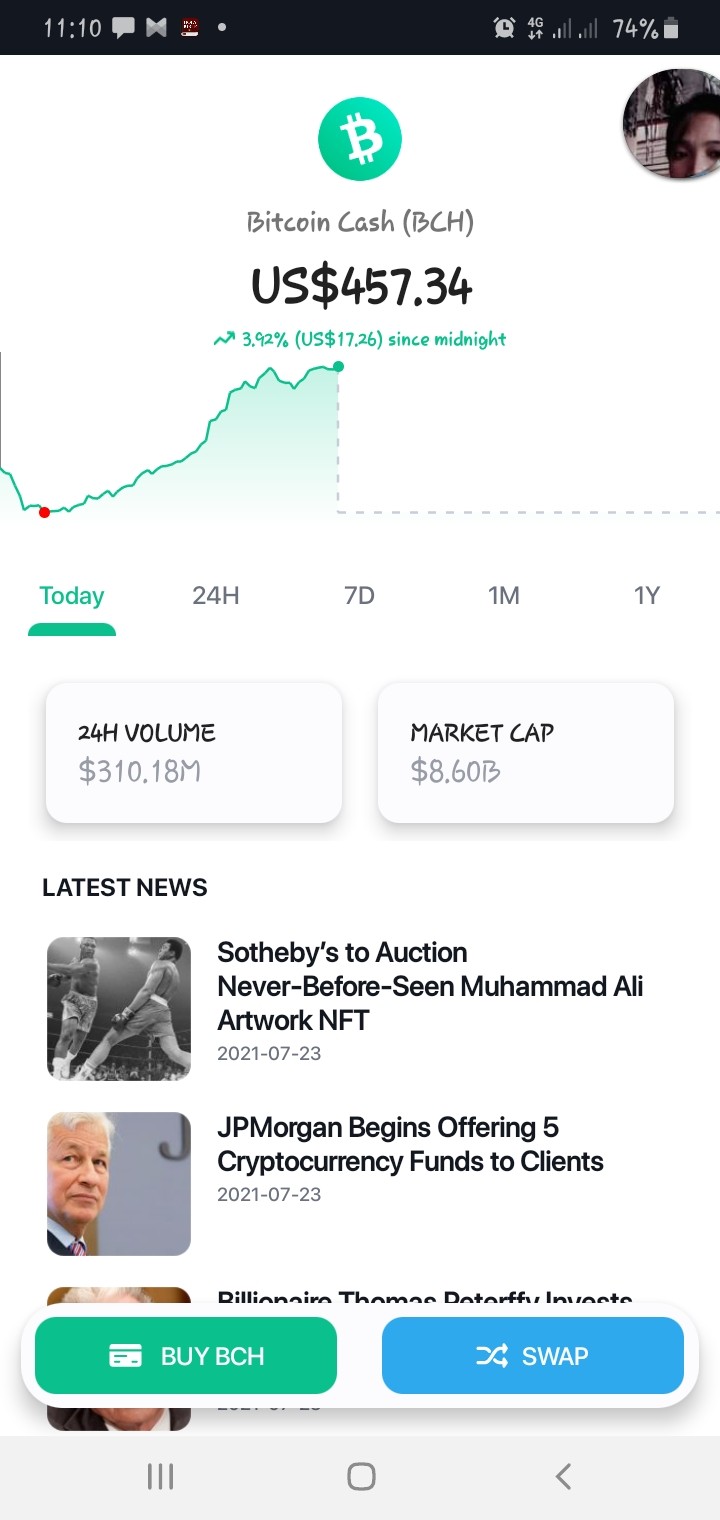Open Android recent apps button
This screenshot has height=1520, width=720.
[x=160, y=1476]
